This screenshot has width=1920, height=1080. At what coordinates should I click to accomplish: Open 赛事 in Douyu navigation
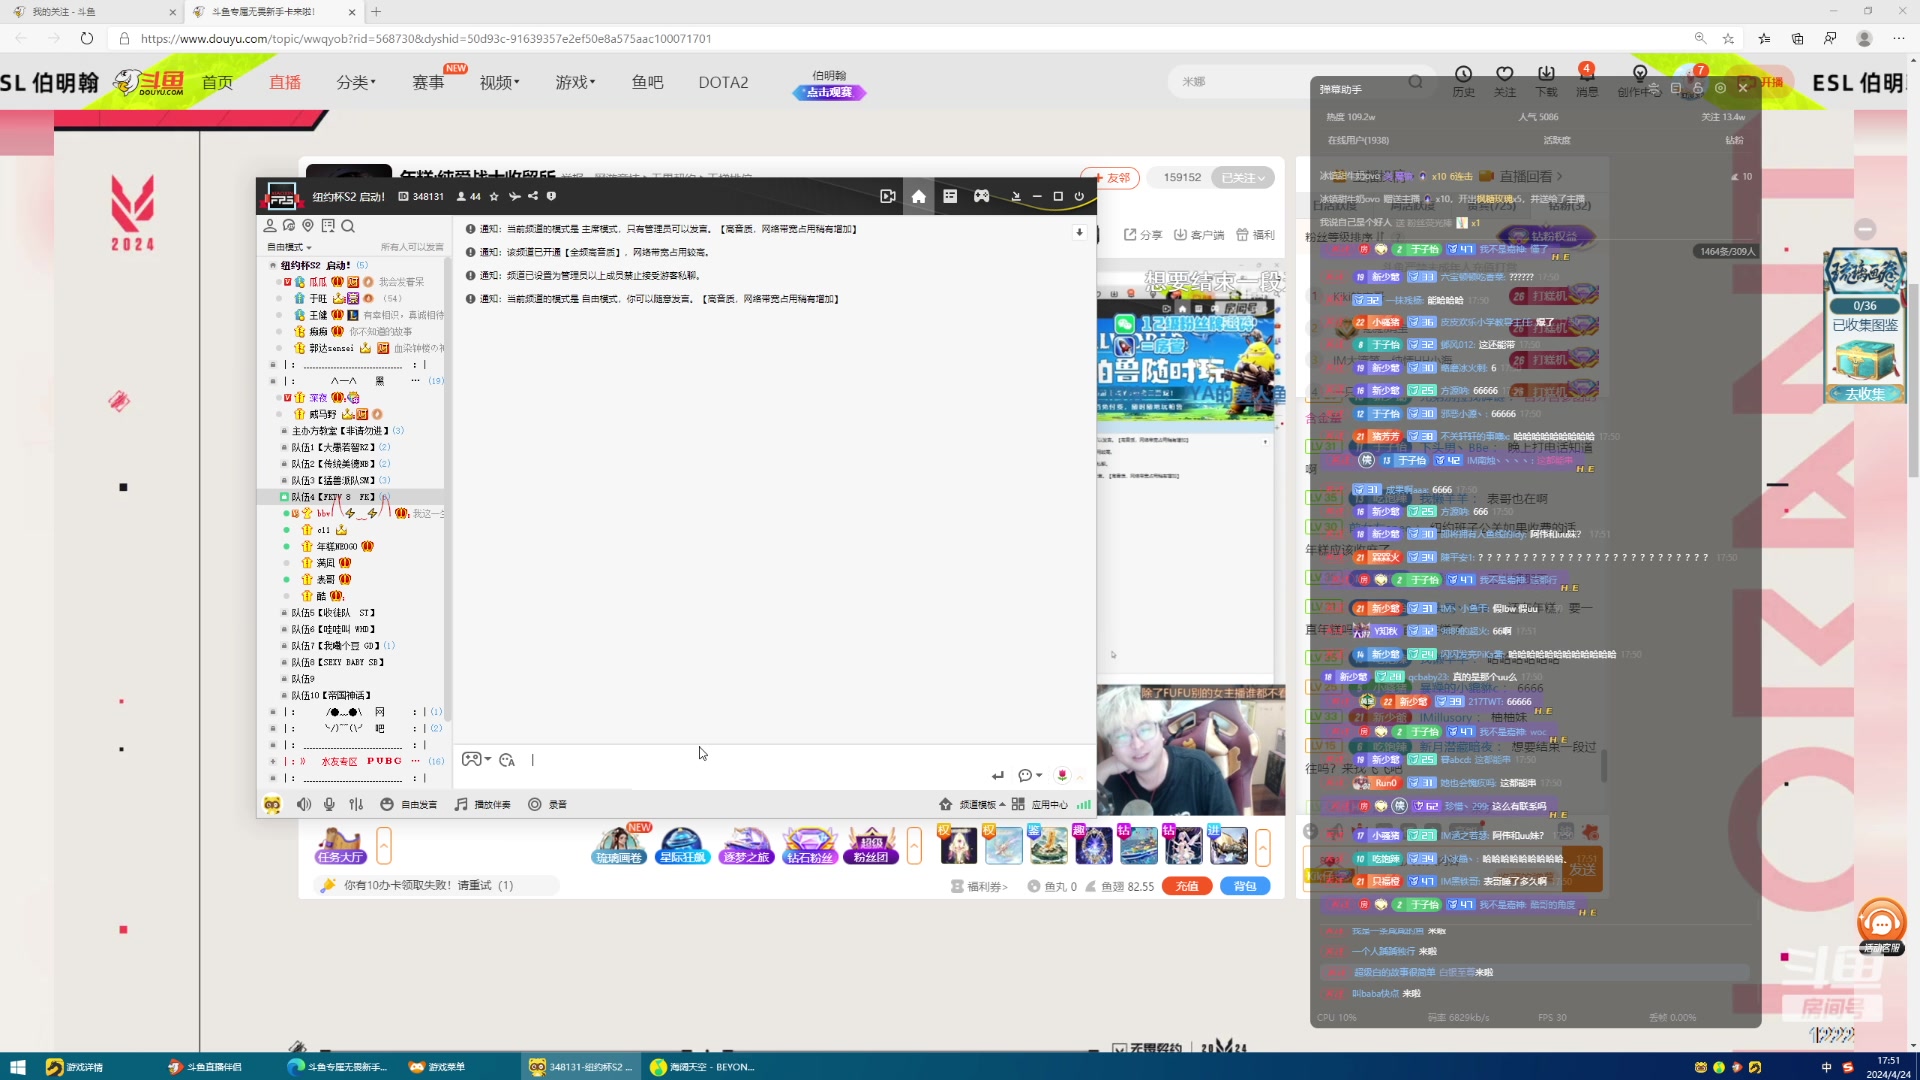(428, 82)
